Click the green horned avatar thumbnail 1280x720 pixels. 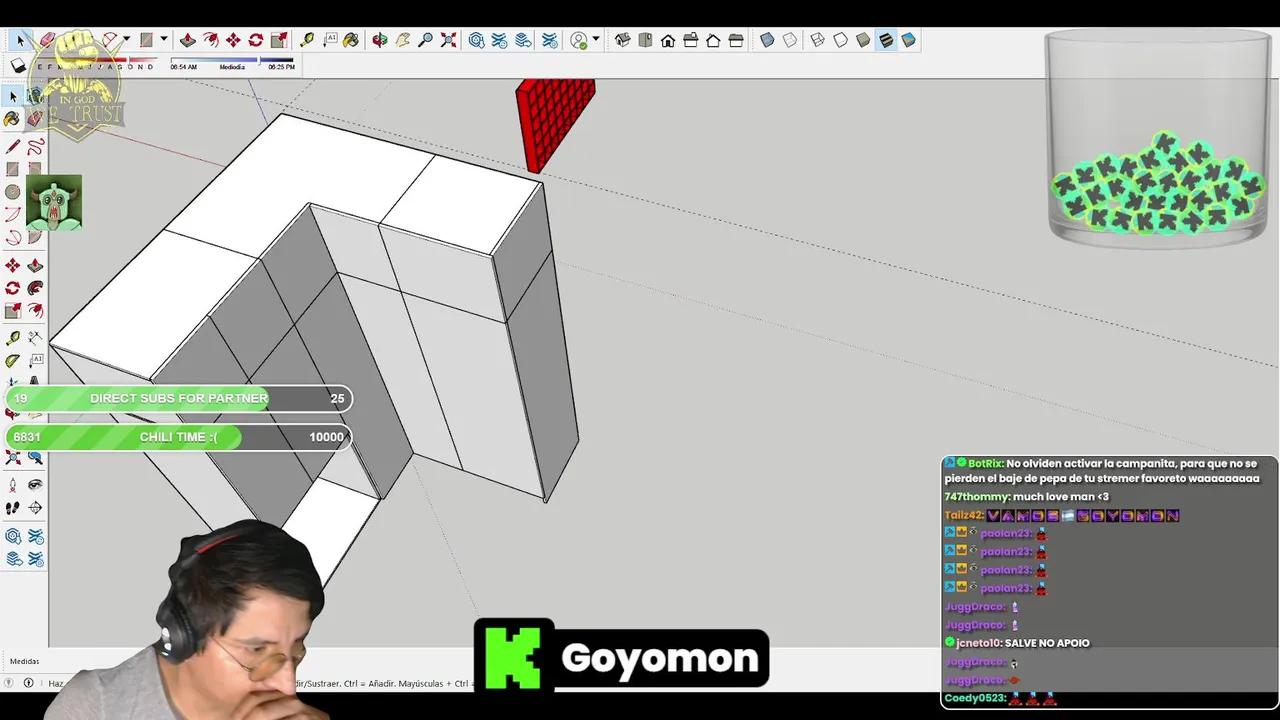point(54,203)
